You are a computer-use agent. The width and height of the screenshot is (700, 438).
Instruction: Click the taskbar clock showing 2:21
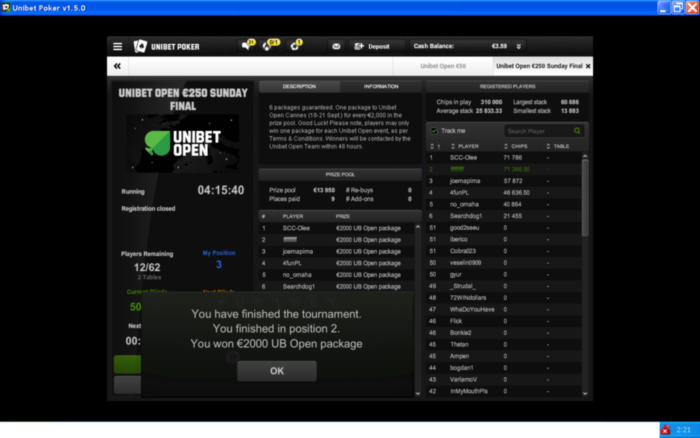[x=683, y=430]
